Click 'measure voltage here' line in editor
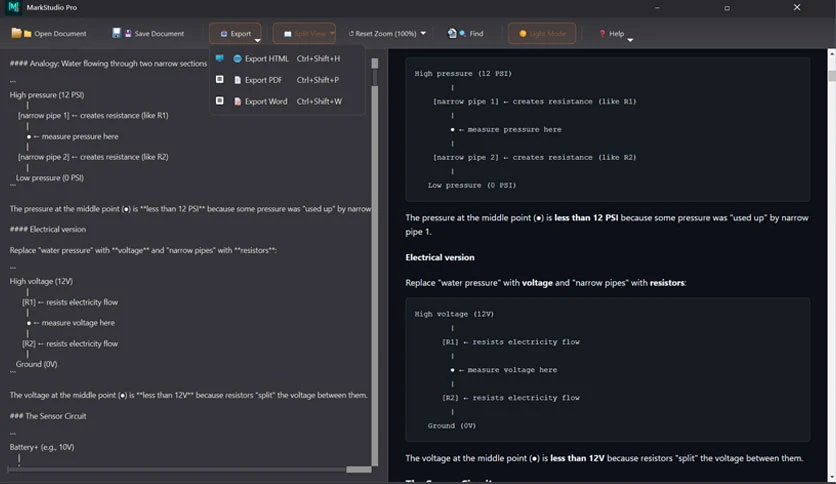The image size is (836, 484). (71, 322)
